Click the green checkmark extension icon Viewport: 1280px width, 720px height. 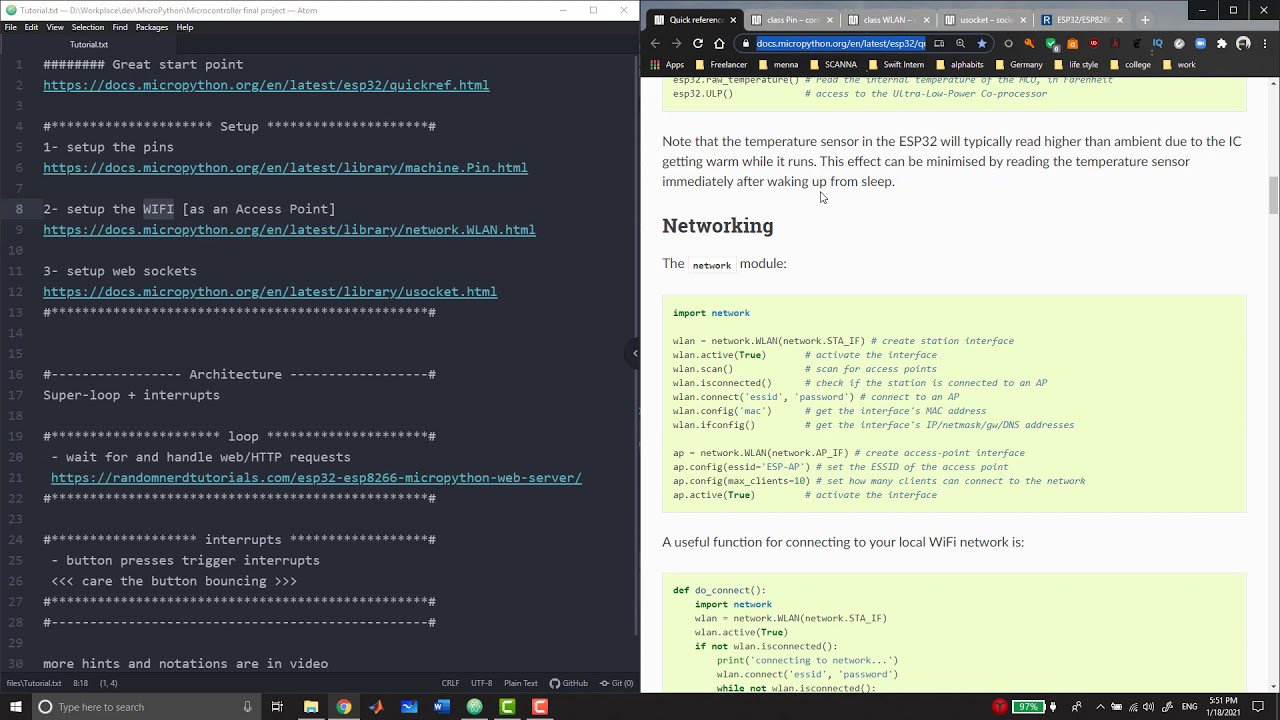(1051, 43)
